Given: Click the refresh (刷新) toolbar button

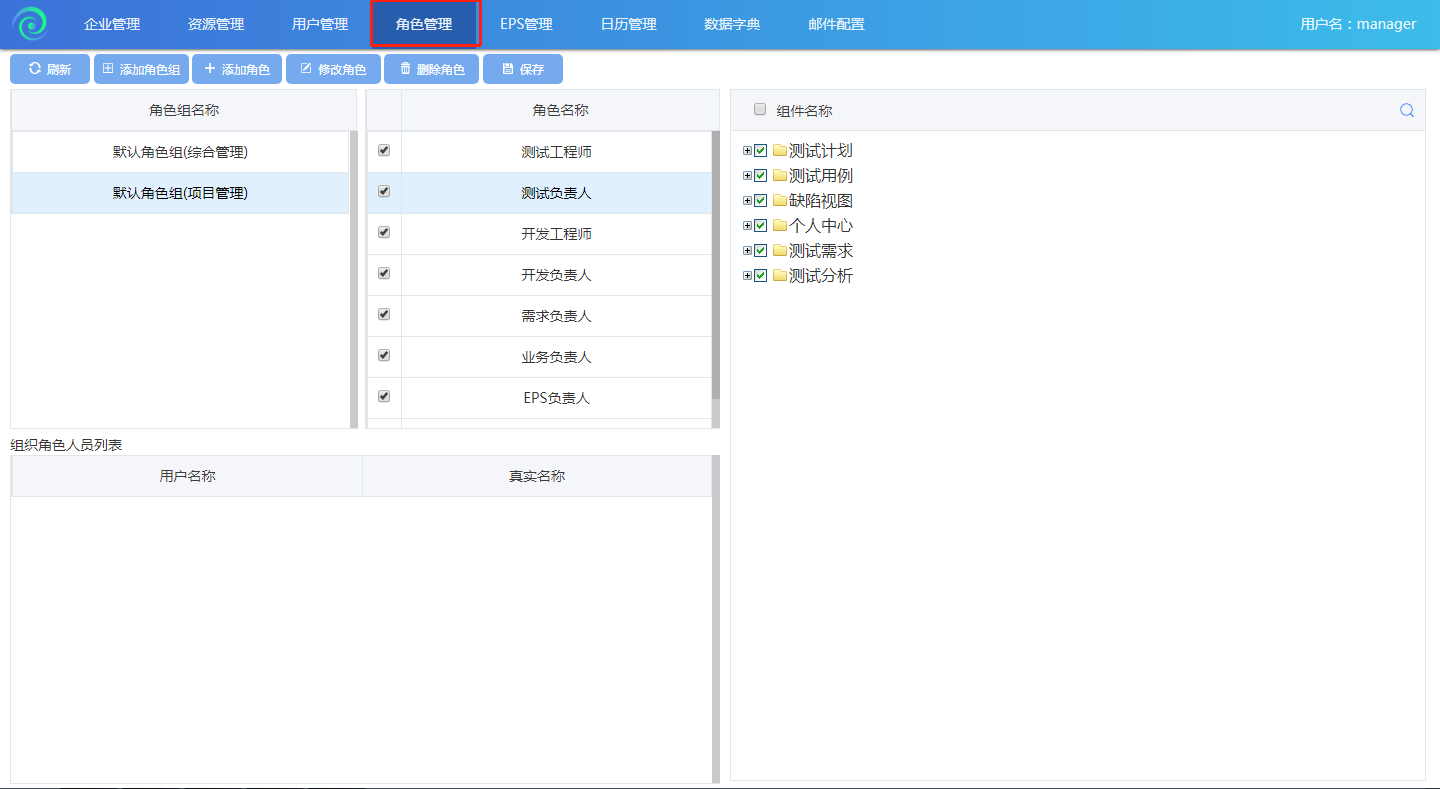Looking at the screenshot, I should coord(50,69).
